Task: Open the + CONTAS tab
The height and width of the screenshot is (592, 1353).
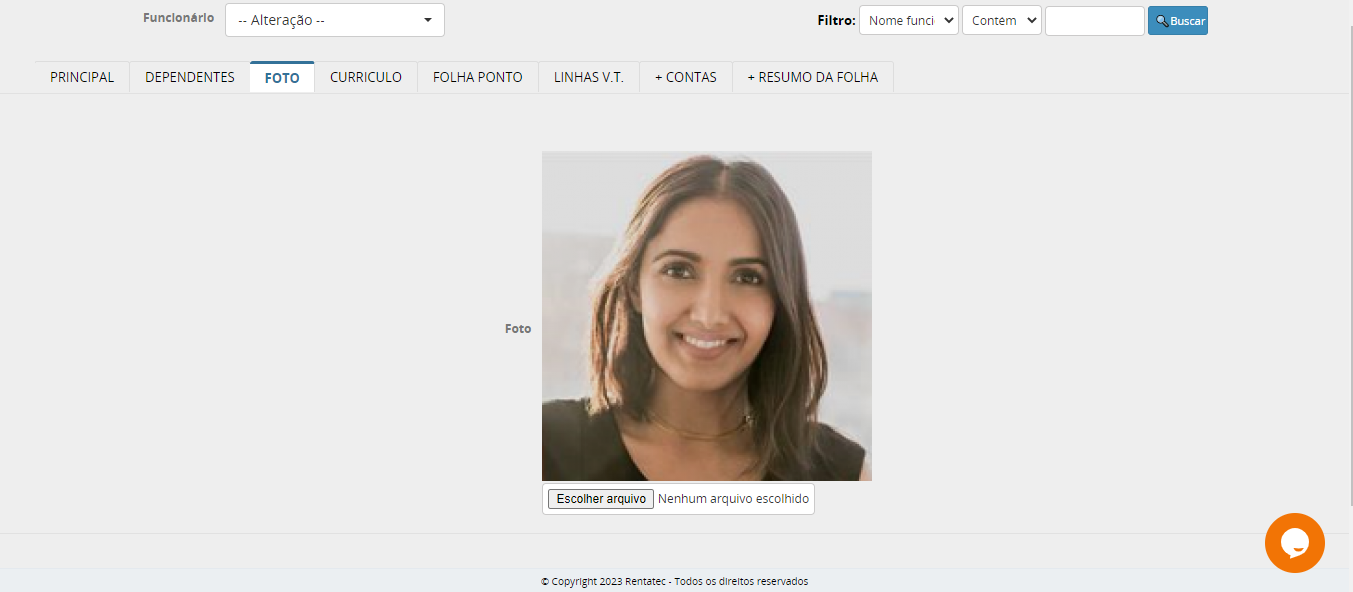Action: (685, 77)
